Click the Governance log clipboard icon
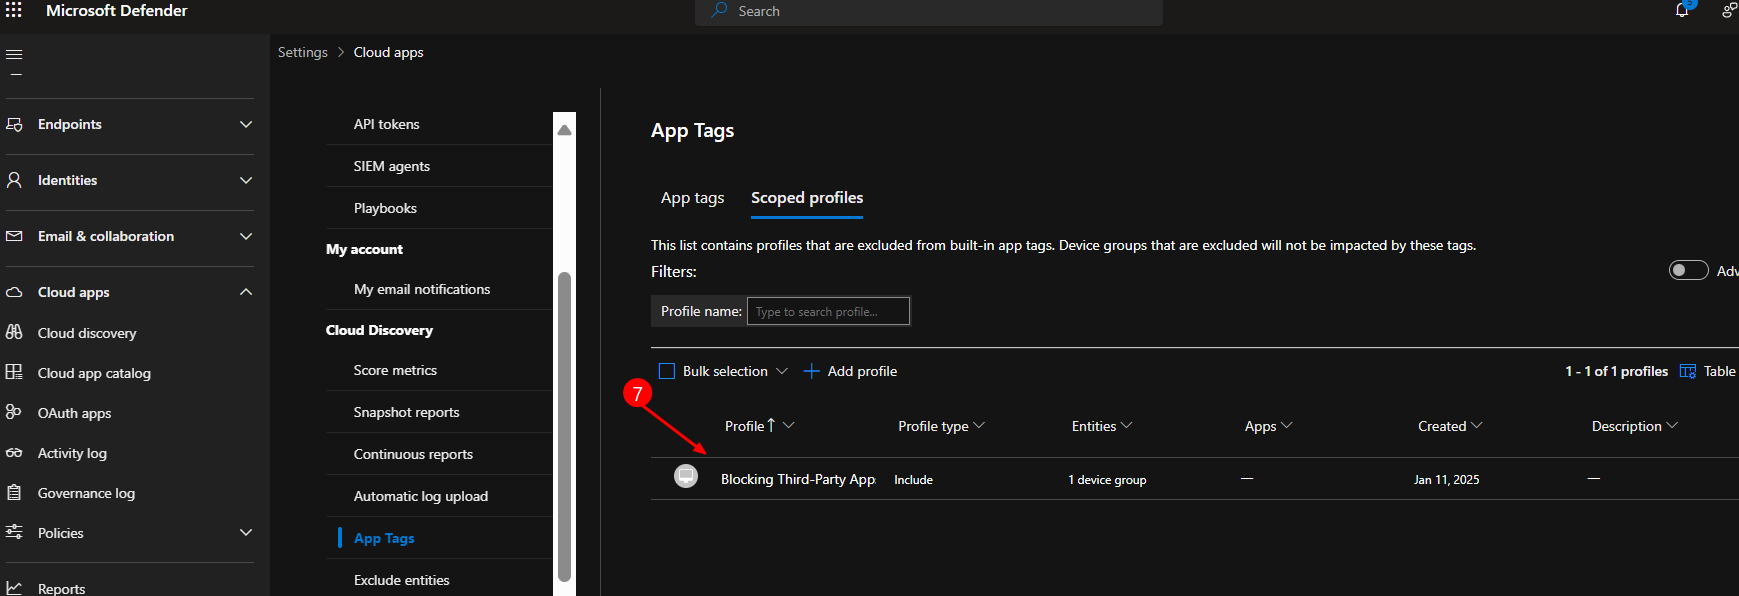Image resolution: width=1739 pixels, height=596 pixels. click(14, 492)
